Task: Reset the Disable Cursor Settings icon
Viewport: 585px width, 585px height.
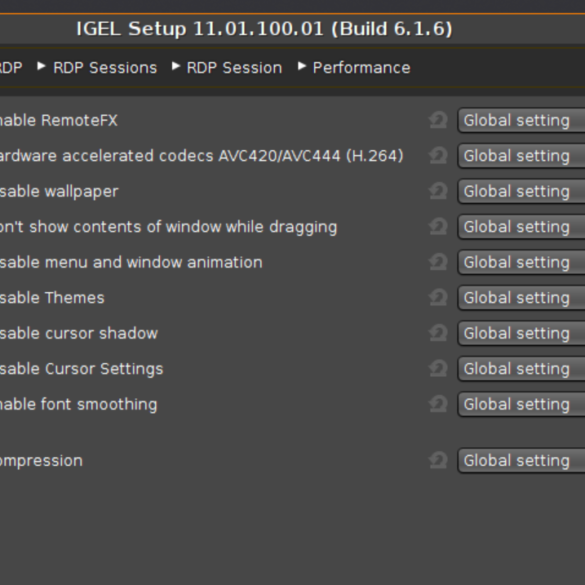Action: click(x=438, y=368)
